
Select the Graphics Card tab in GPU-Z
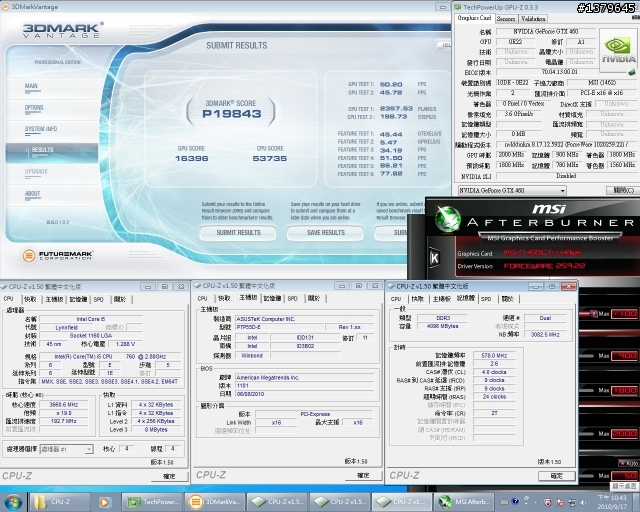click(474, 18)
